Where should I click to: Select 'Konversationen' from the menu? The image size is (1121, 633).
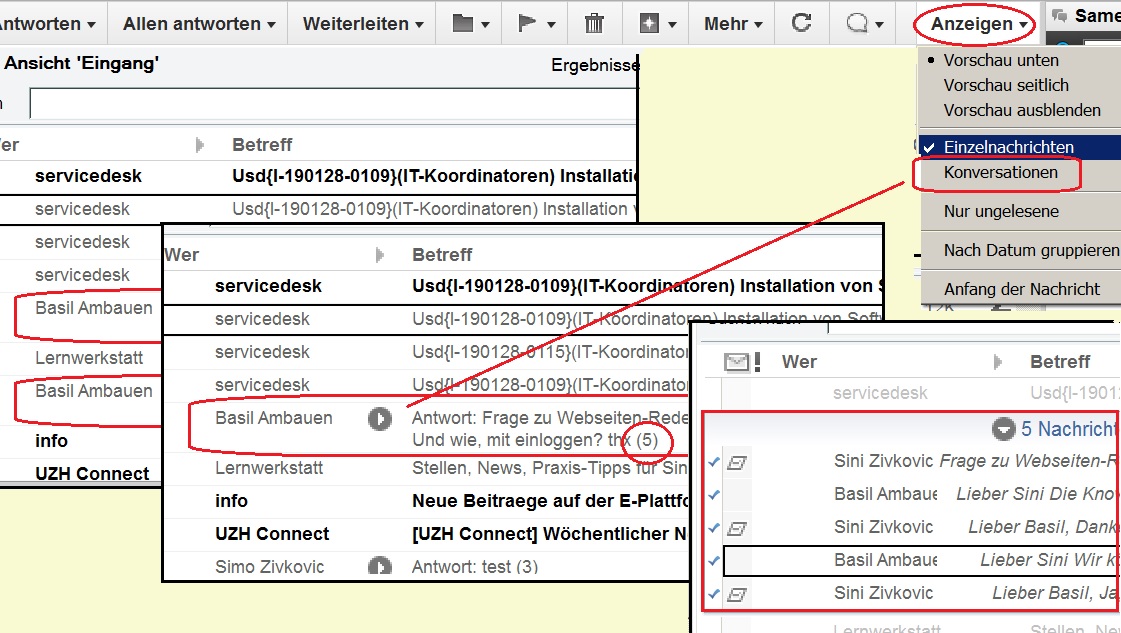pyautogui.click(x=1000, y=172)
